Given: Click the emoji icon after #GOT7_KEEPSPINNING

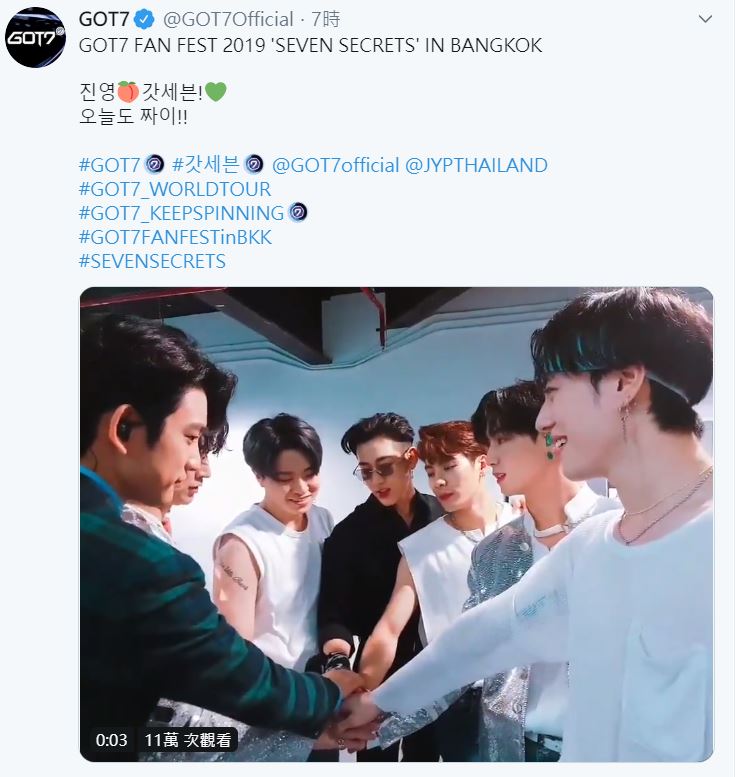Looking at the screenshot, I should [x=298, y=213].
